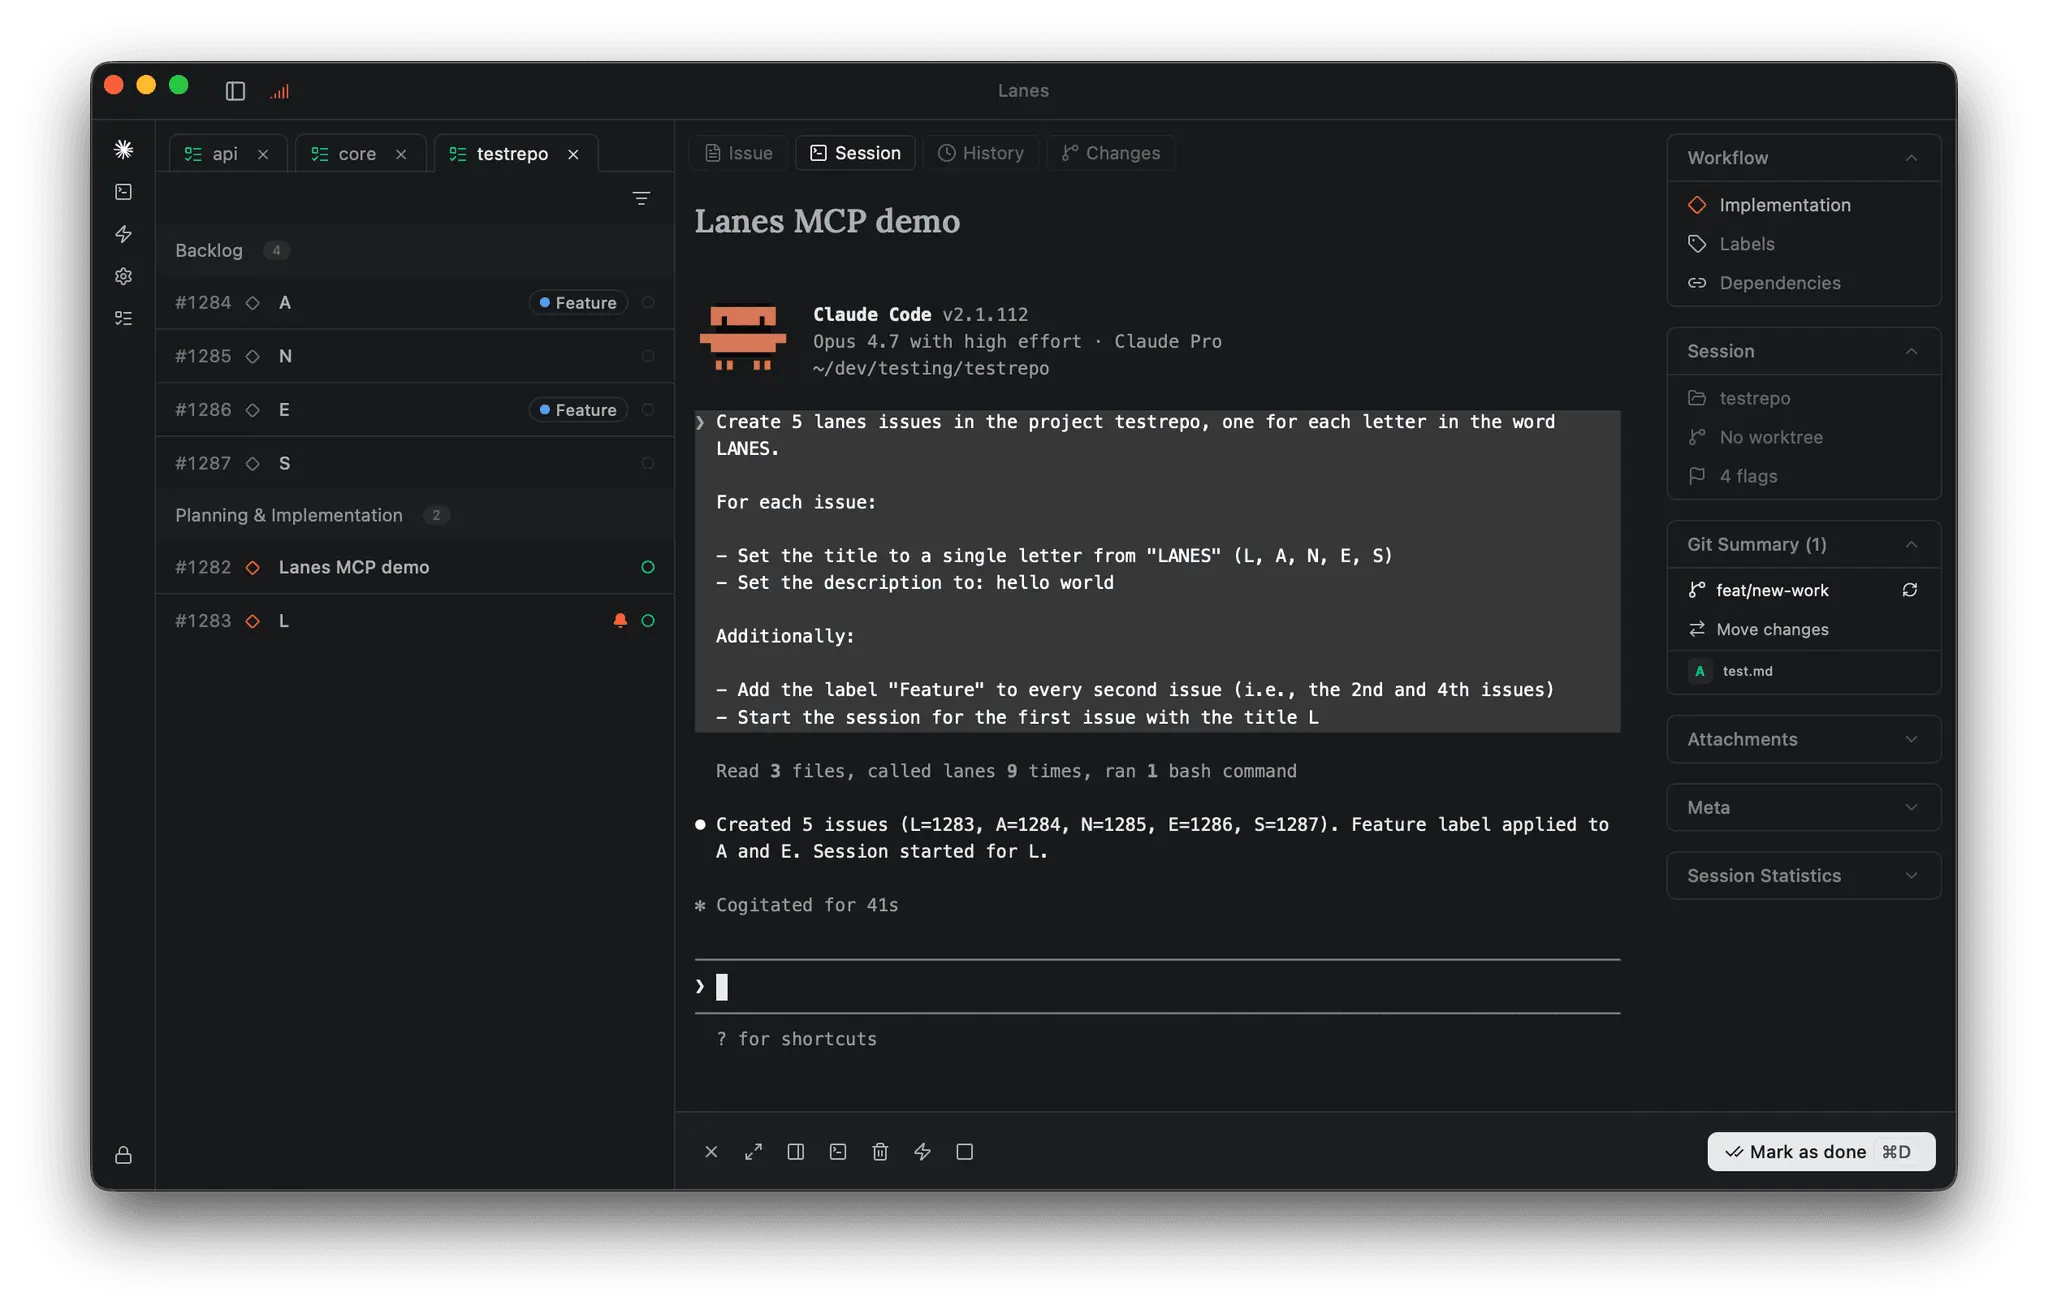Delete using the trash icon
Screen dimensions: 2048x1311
(x=880, y=1152)
